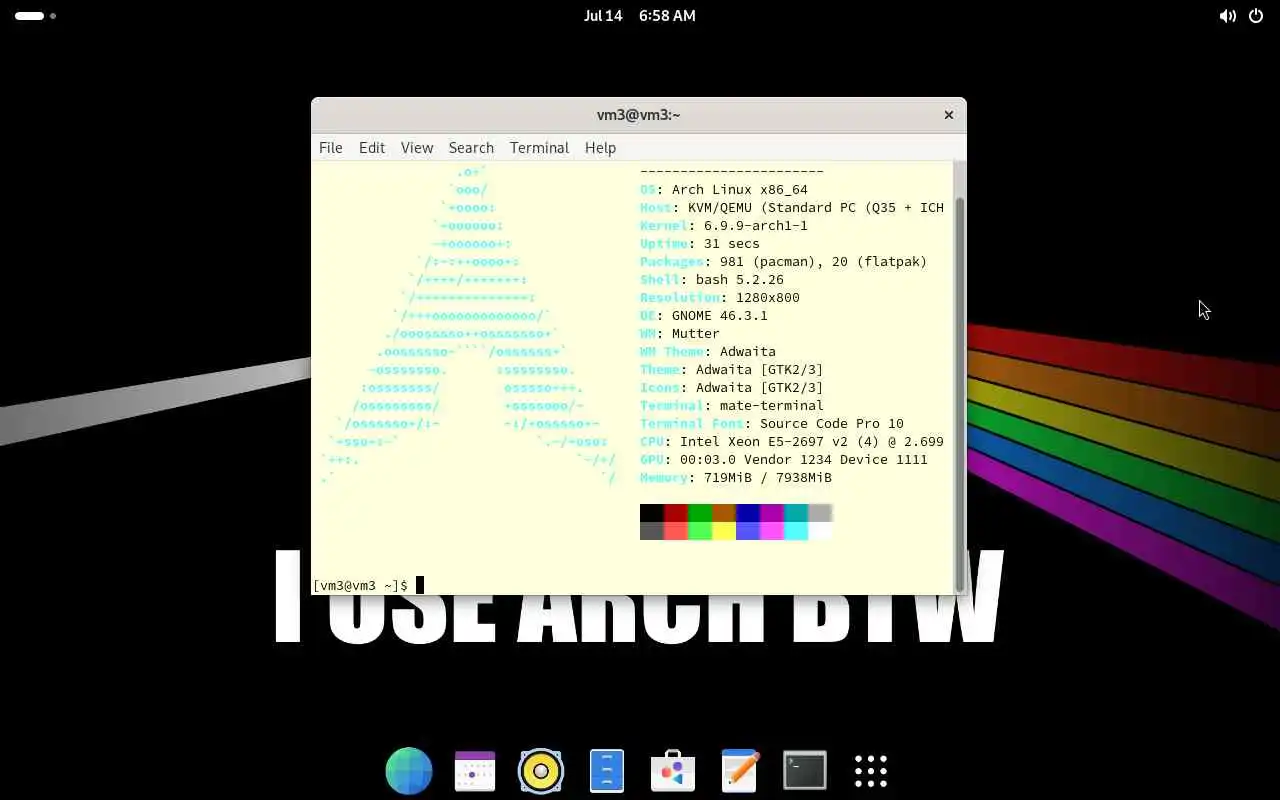
Task: Click the shell text 'bash 5.2.26'
Action: pos(740,280)
